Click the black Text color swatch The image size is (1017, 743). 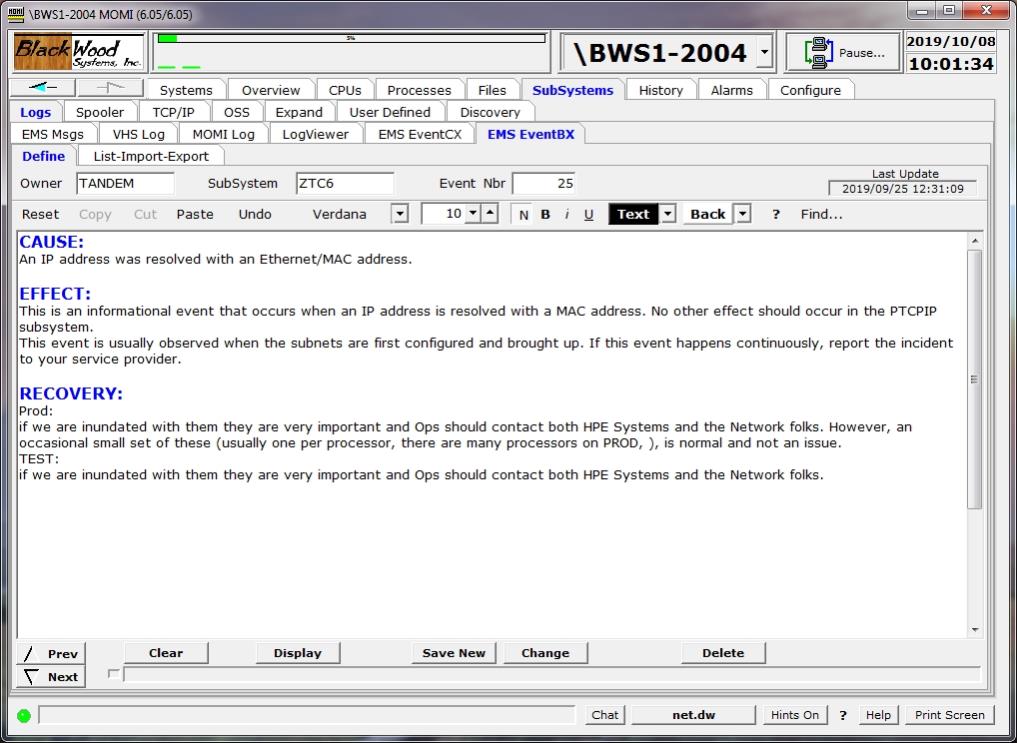pos(633,214)
